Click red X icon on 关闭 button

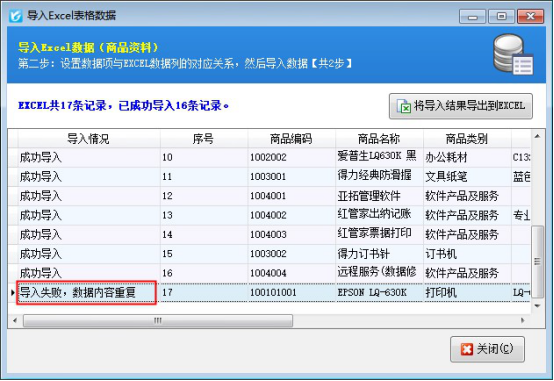(x=467, y=349)
